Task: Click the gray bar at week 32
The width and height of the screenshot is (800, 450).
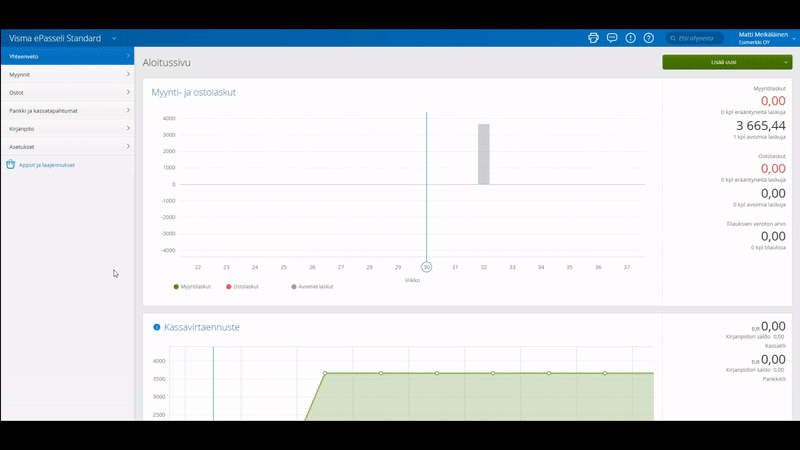Action: click(x=484, y=154)
